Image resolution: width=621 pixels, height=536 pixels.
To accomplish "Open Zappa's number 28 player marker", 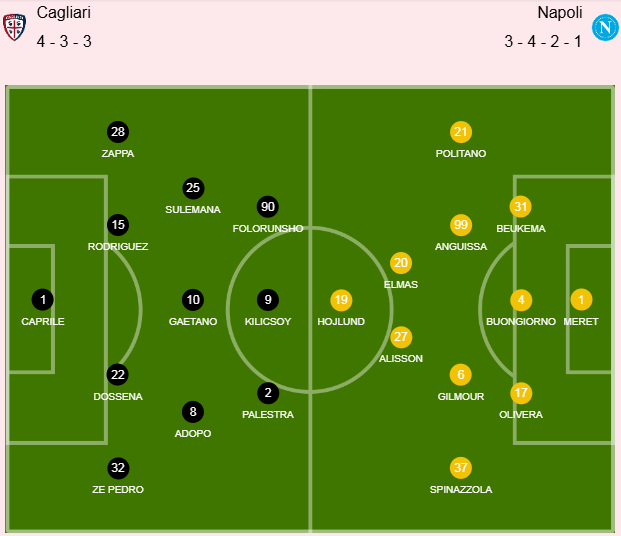I will pyautogui.click(x=118, y=132).
